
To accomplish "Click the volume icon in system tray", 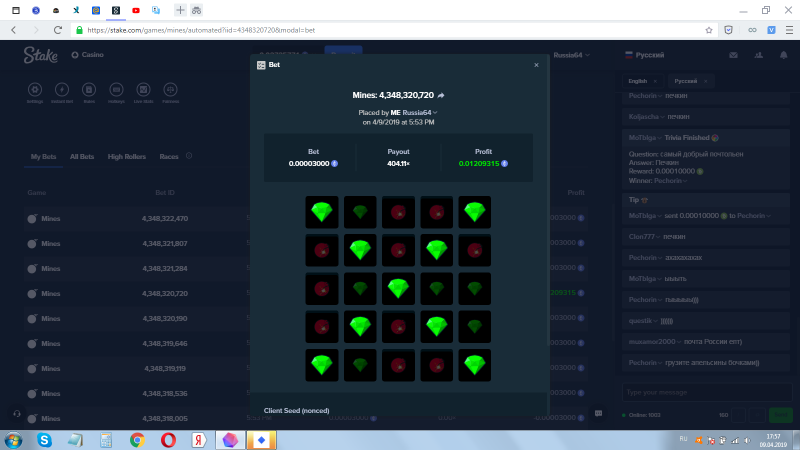I will [747, 440].
